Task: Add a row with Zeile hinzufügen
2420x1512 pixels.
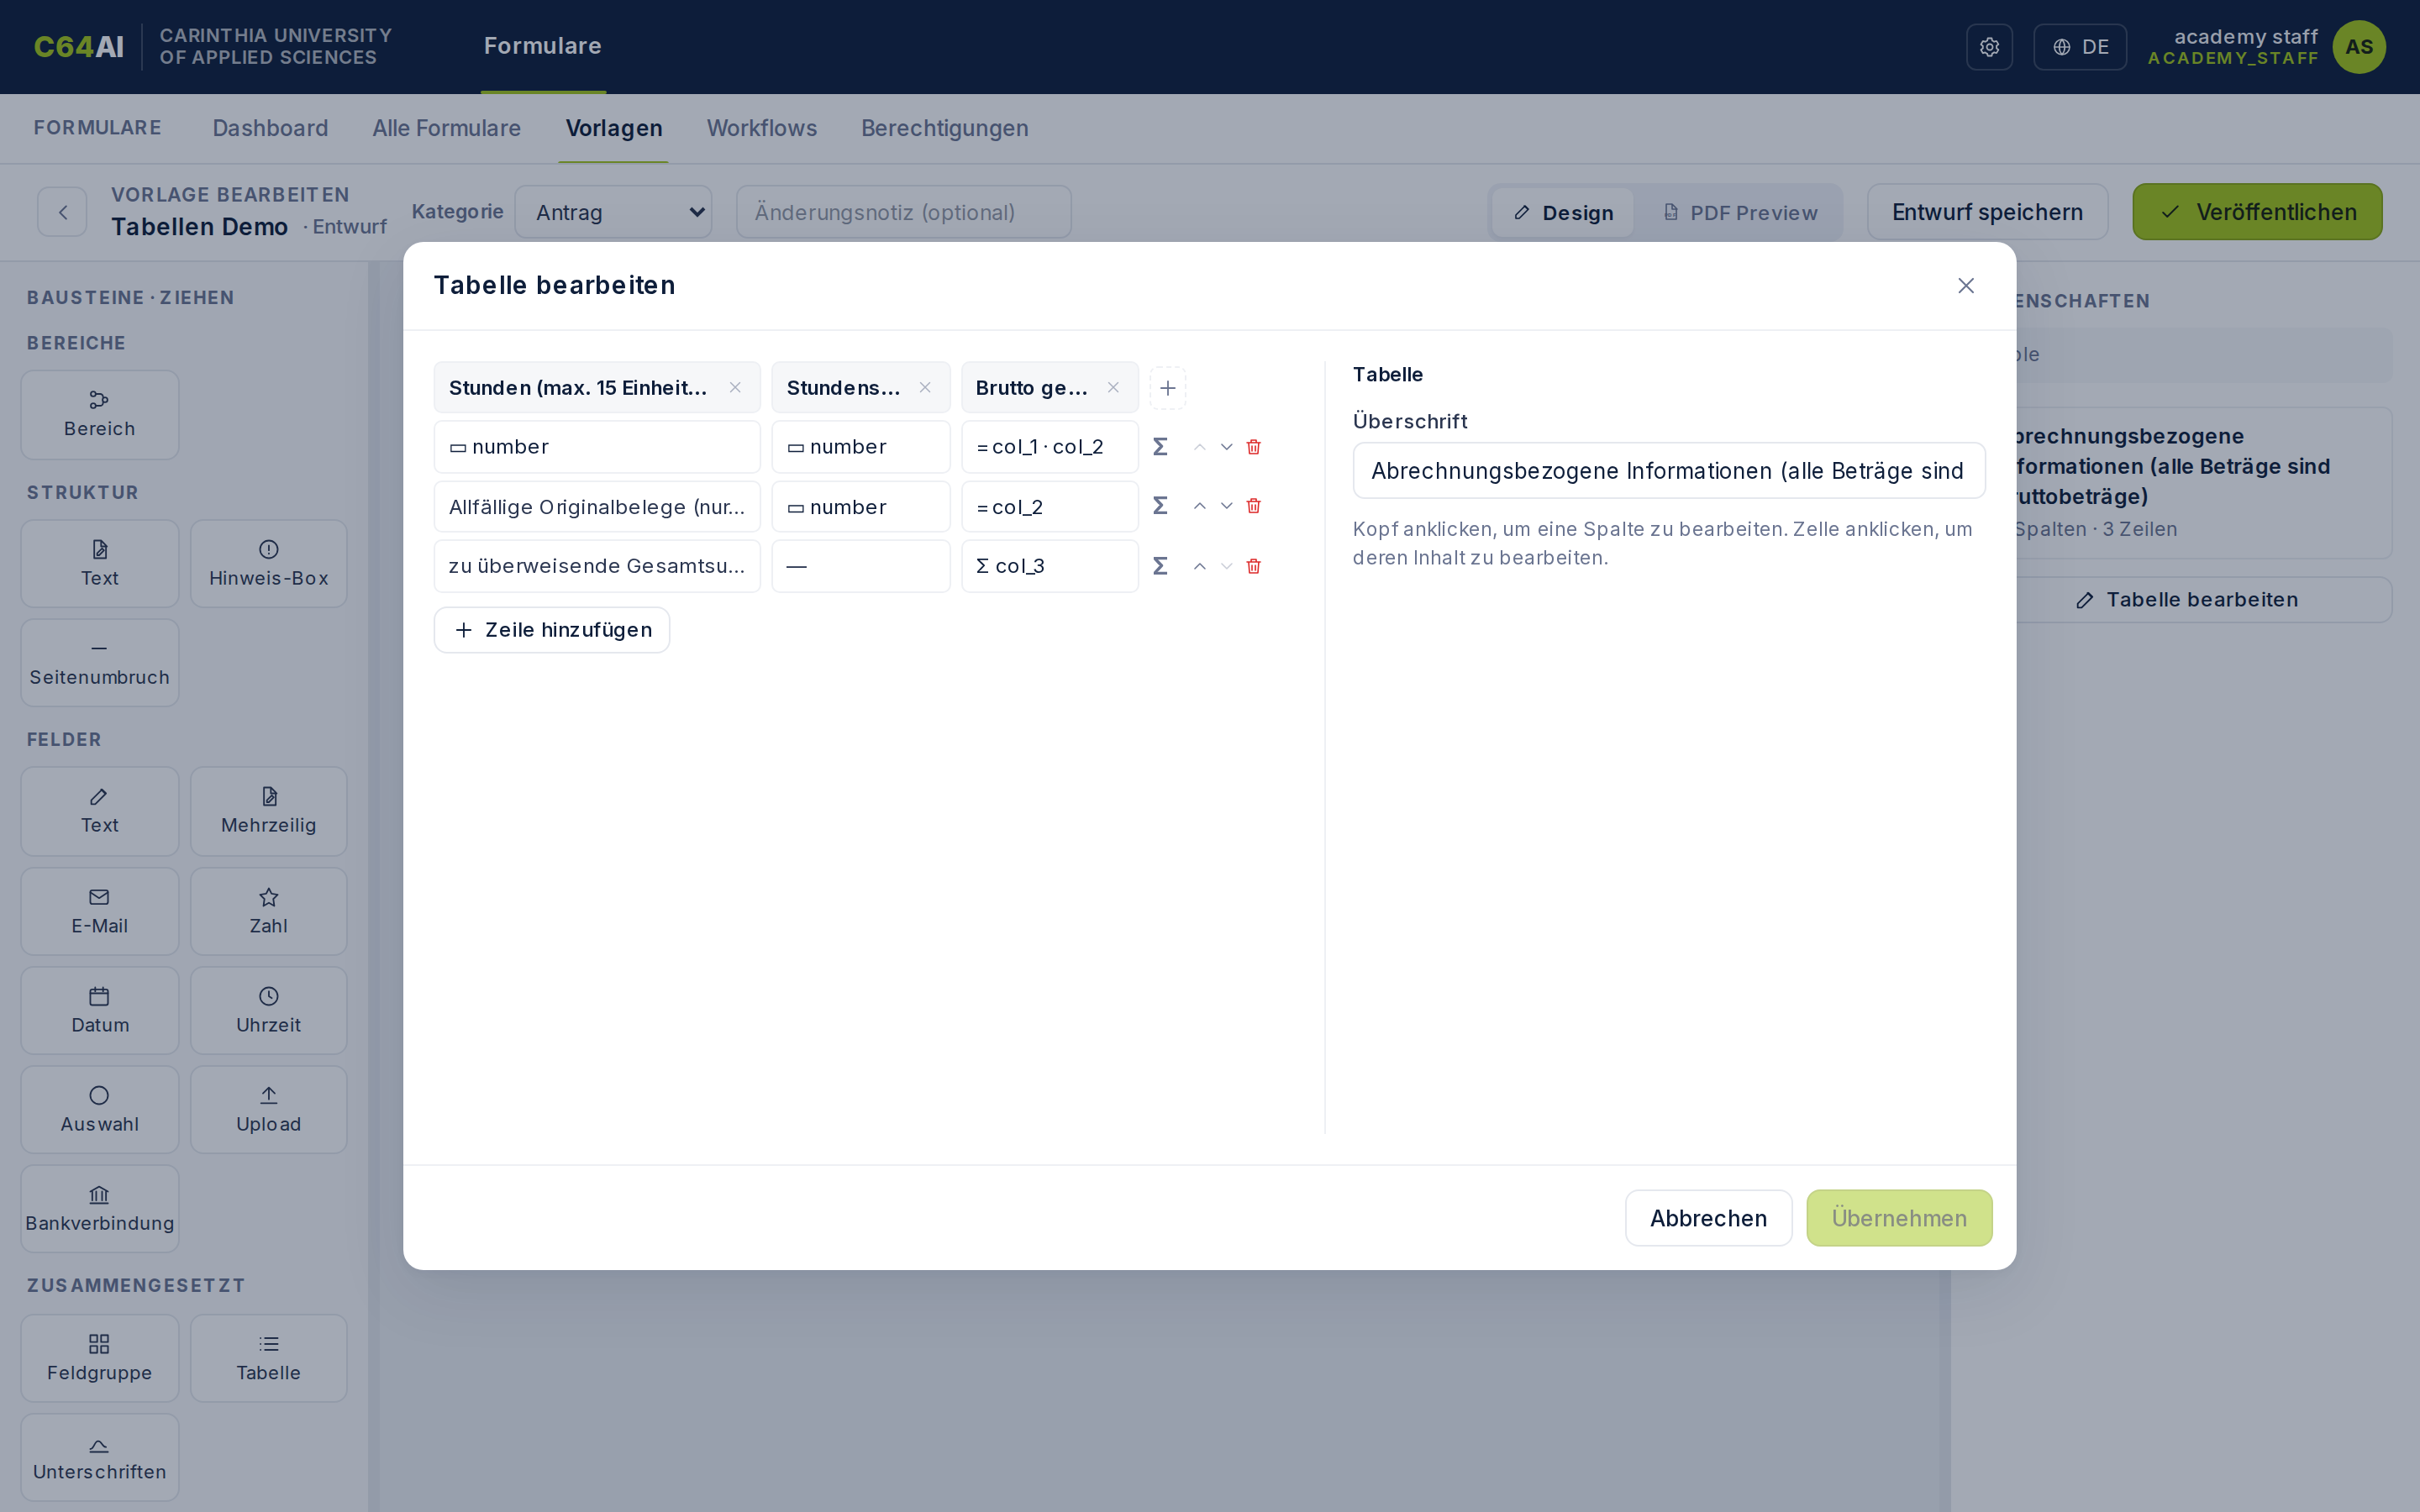Action: (552, 630)
